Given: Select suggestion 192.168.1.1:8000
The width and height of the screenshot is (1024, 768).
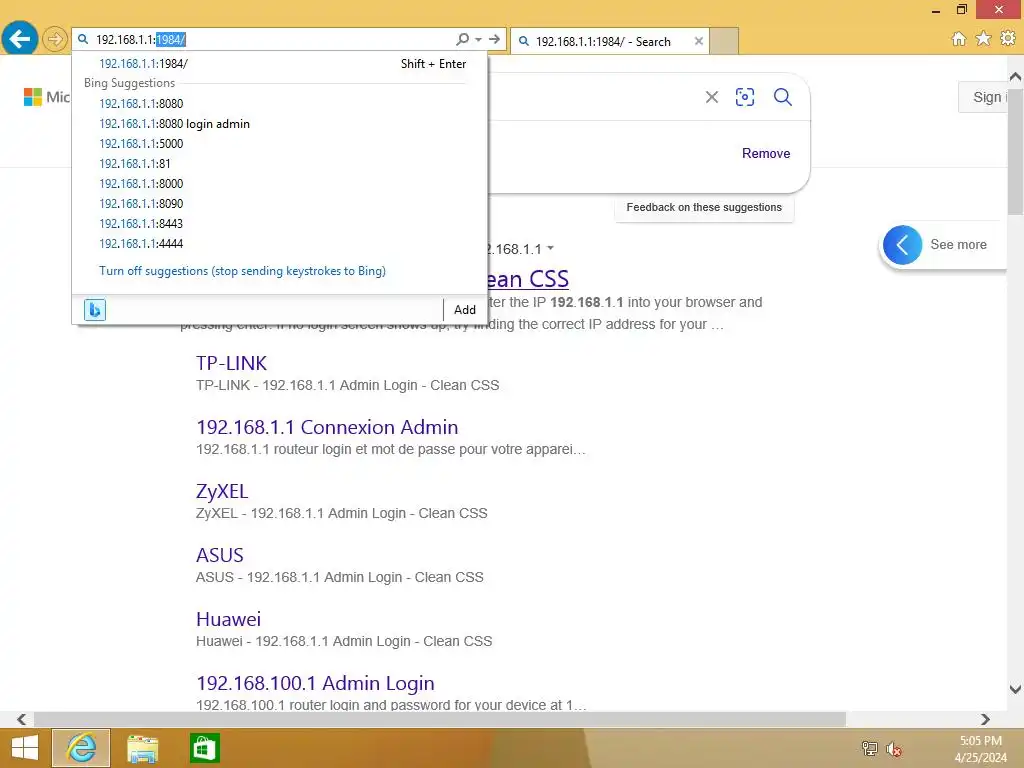Looking at the screenshot, I should 280,184.
